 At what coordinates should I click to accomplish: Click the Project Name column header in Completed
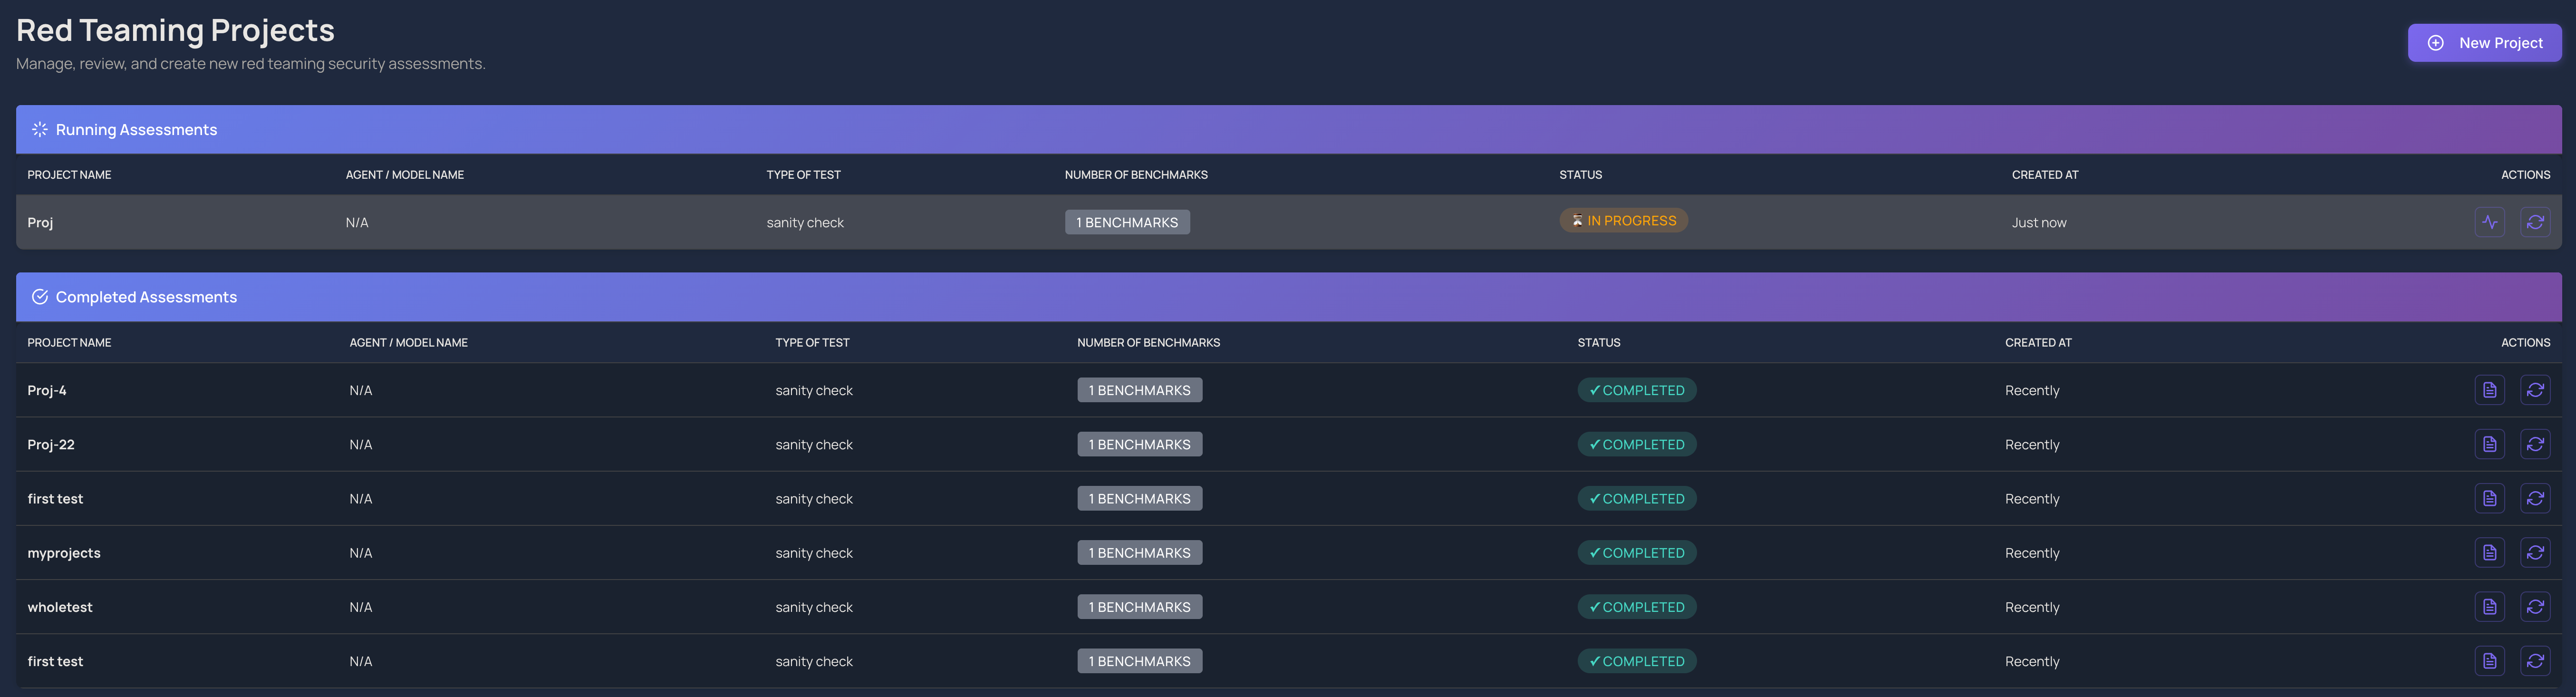(x=69, y=343)
